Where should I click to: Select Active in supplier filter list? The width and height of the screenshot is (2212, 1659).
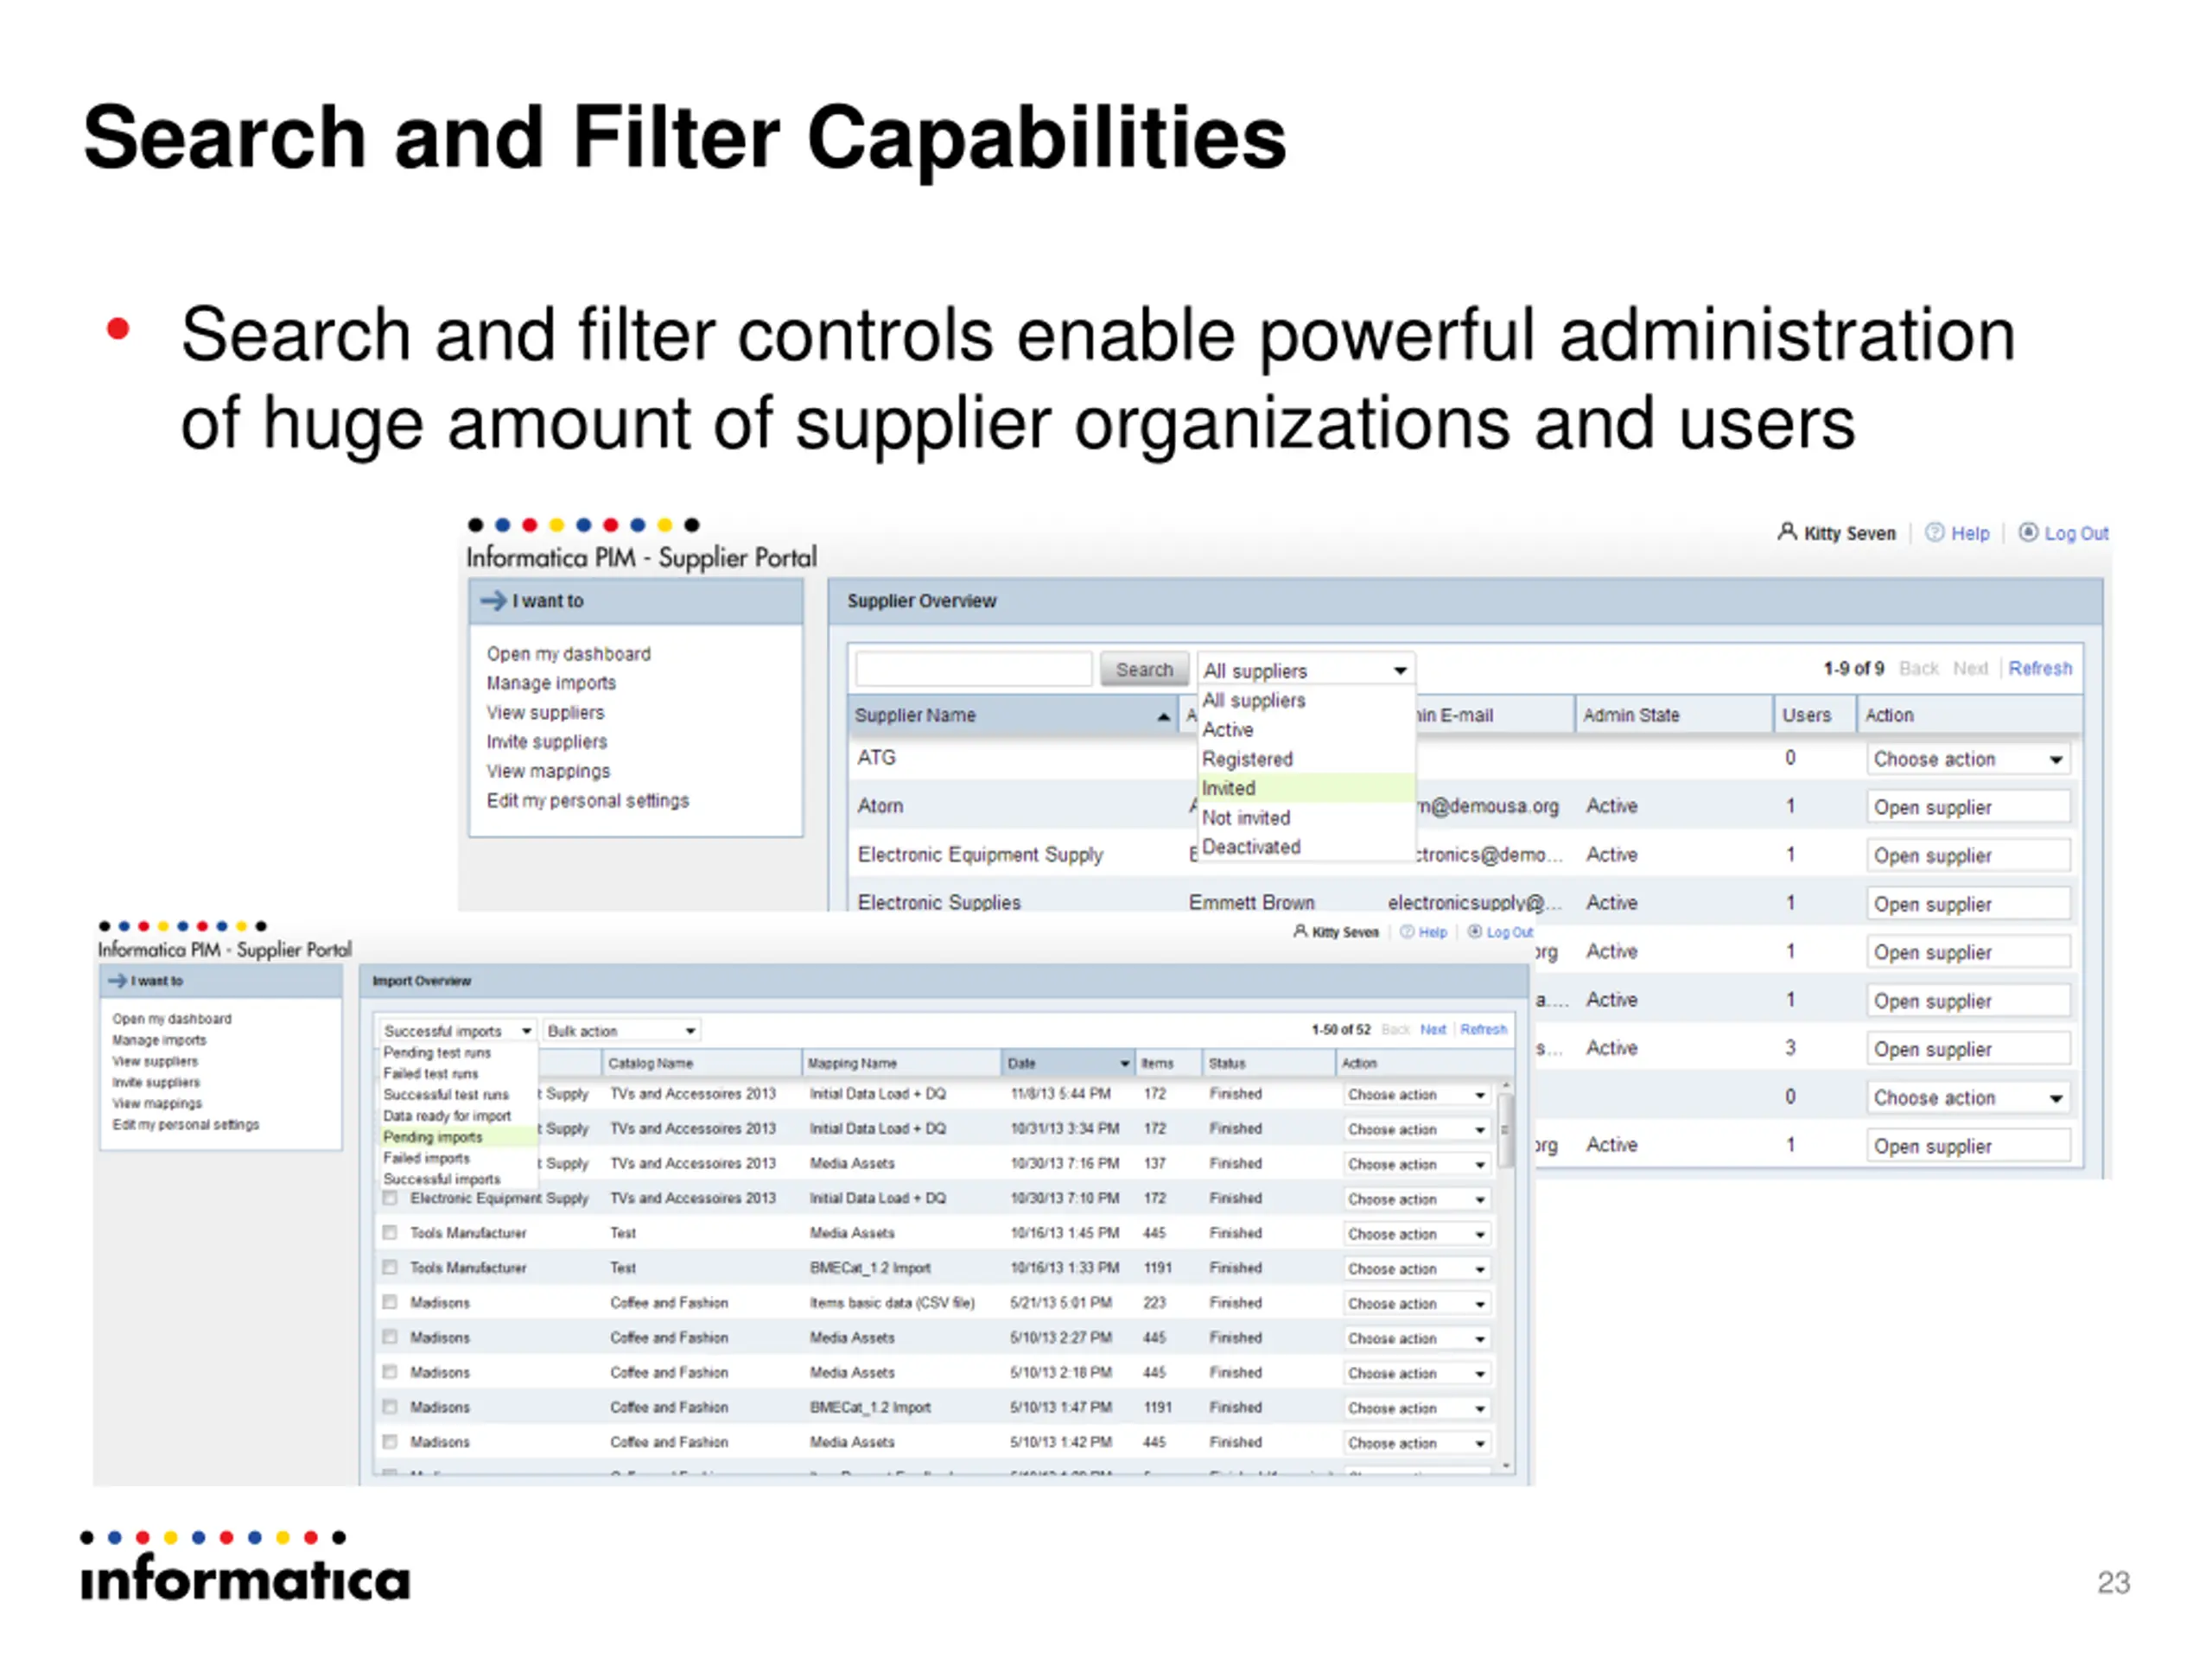[x=1306, y=729]
